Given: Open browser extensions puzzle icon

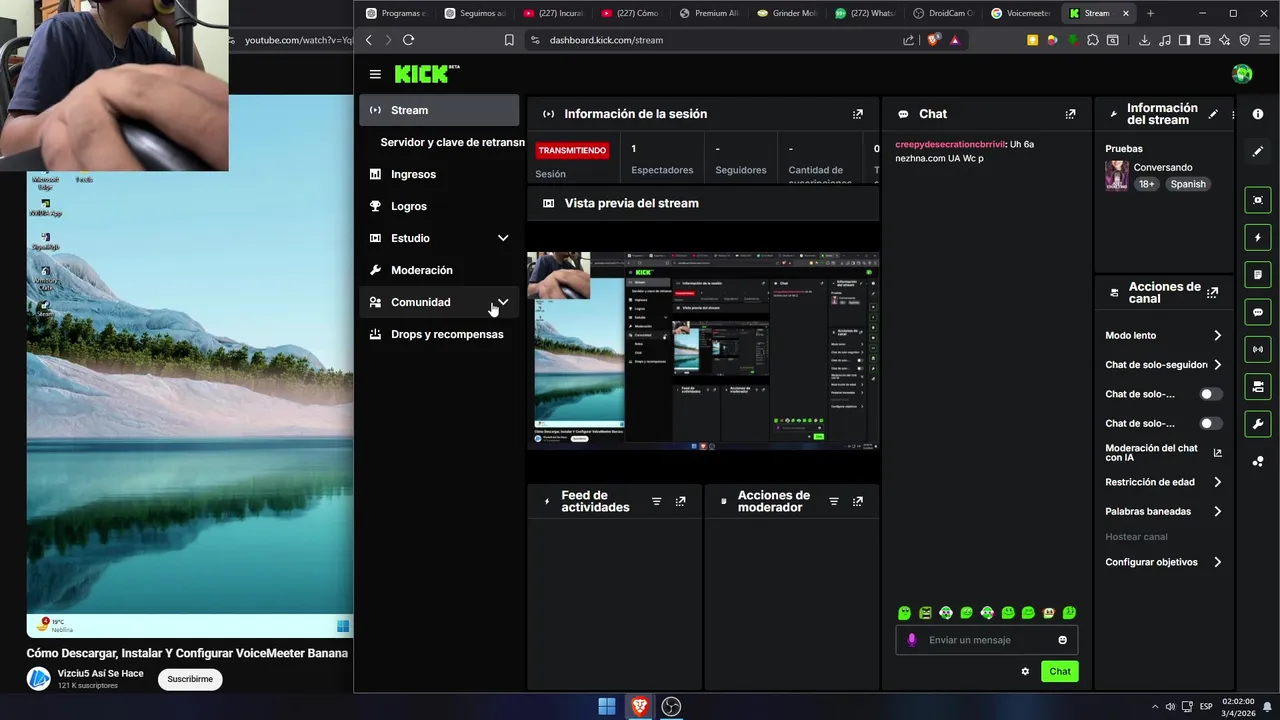Looking at the screenshot, I should [x=1093, y=40].
